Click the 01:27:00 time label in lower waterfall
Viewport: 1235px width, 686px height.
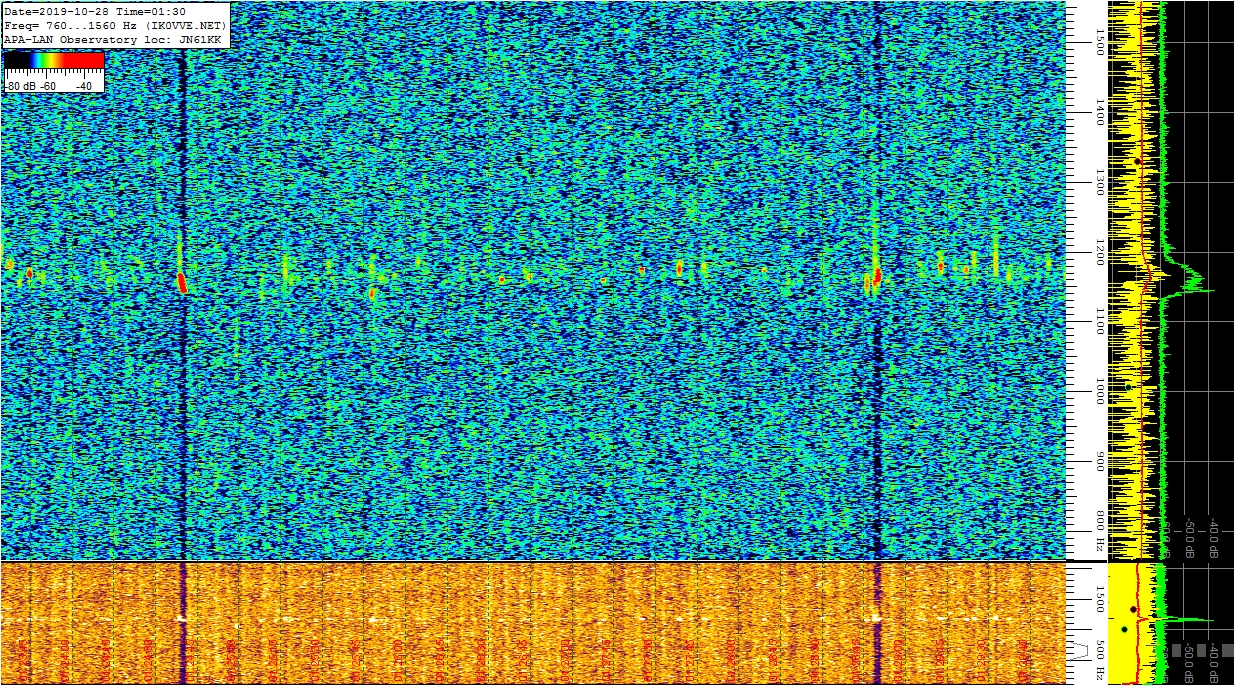(x=566, y=660)
